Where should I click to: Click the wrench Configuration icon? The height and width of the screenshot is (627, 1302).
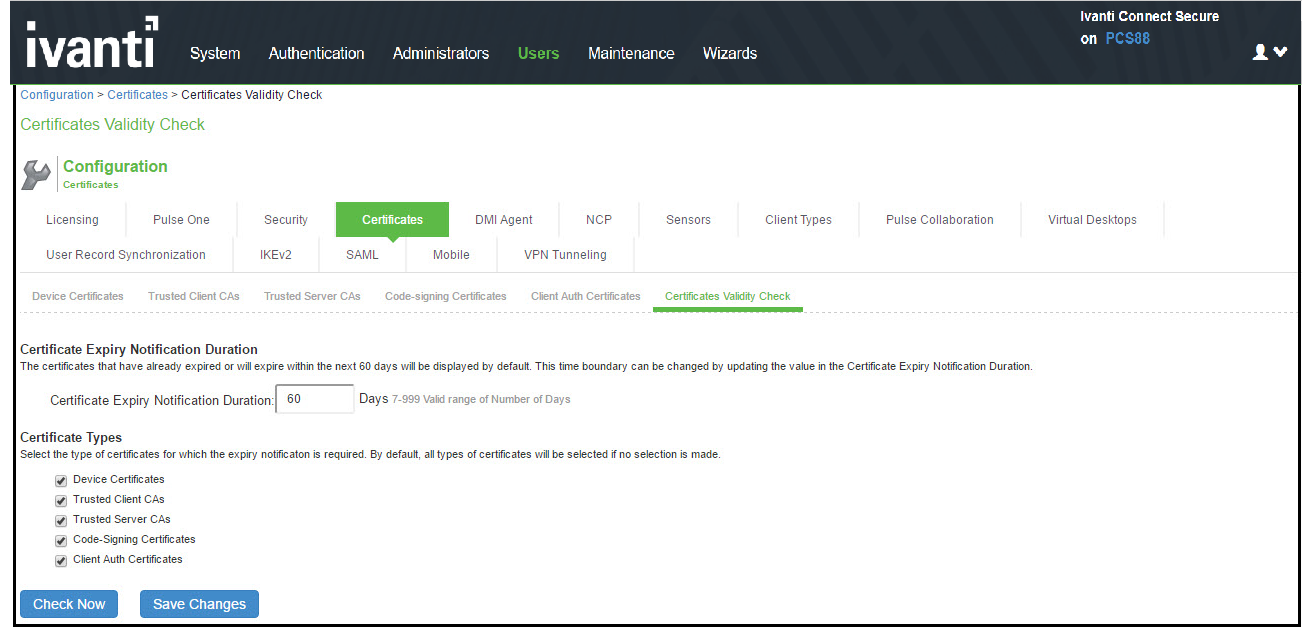click(x=35, y=172)
